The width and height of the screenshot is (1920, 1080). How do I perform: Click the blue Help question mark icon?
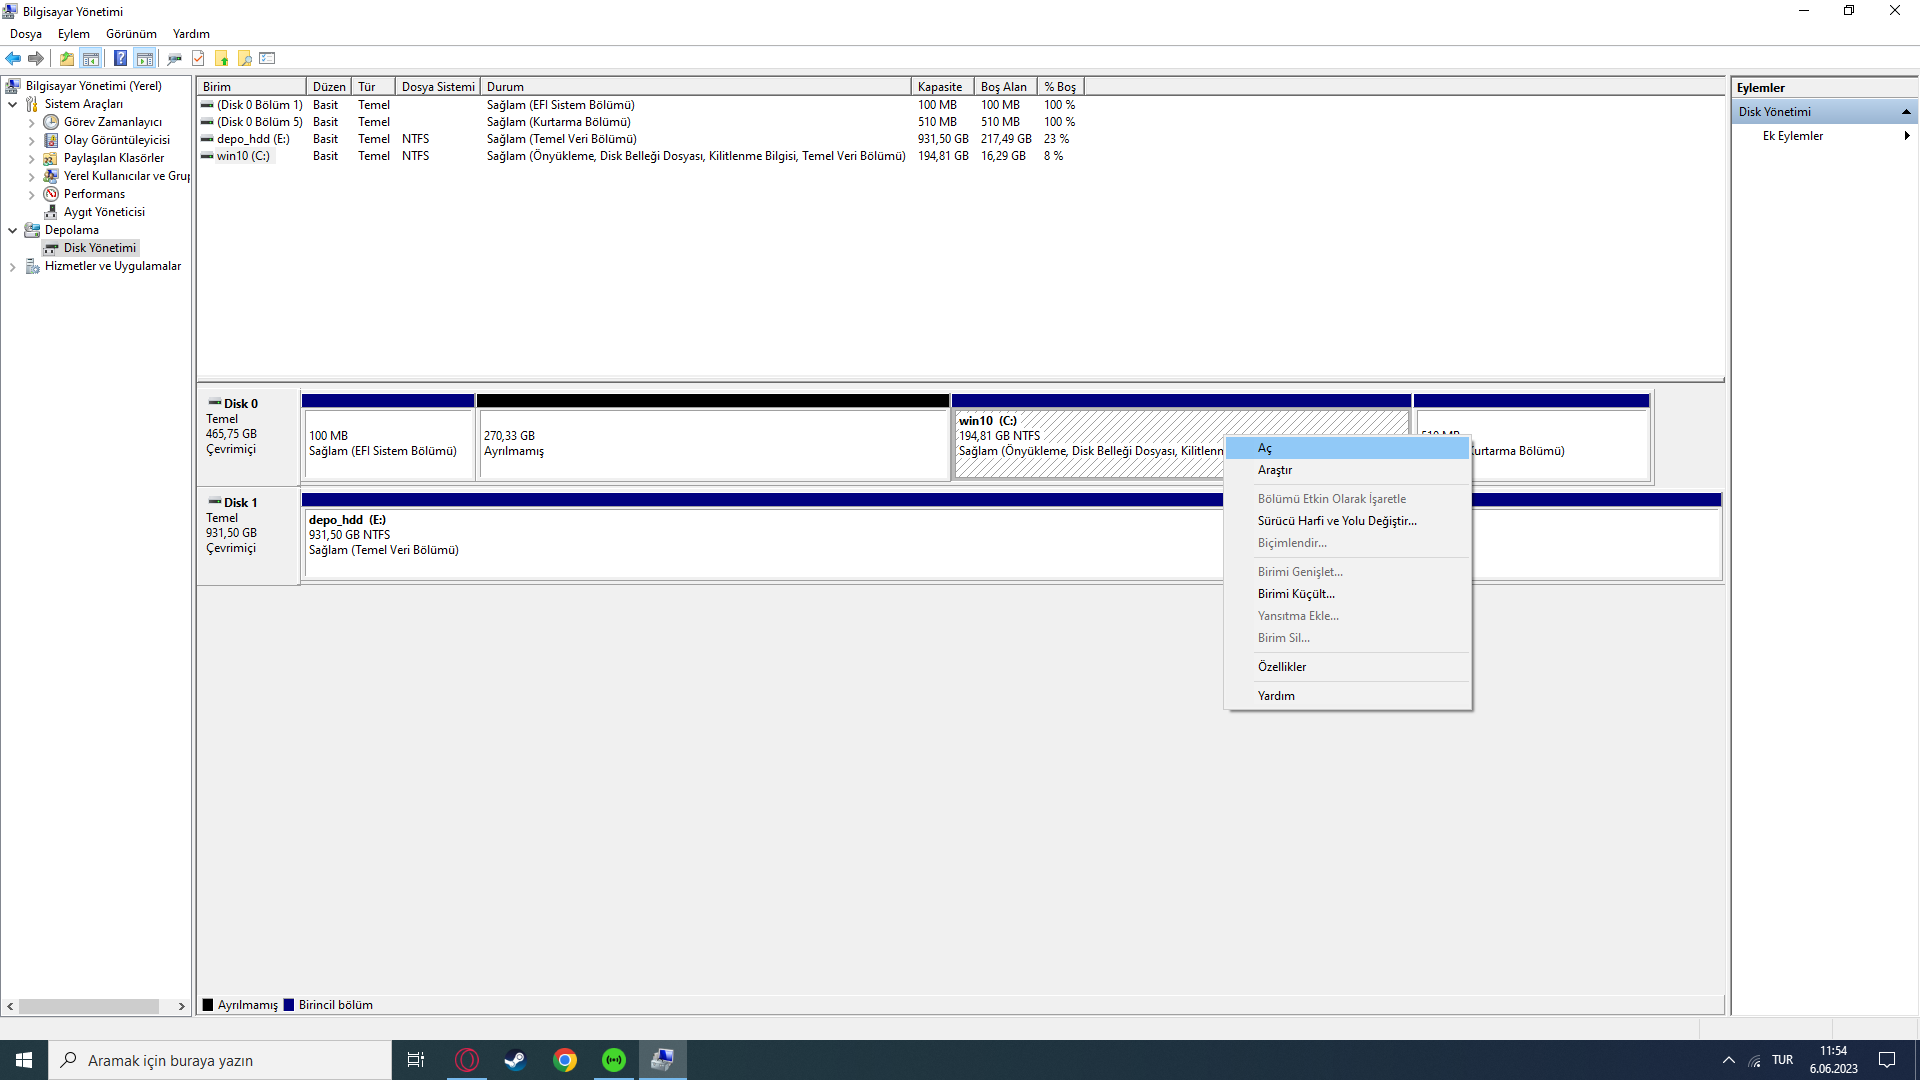tap(120, 58)
